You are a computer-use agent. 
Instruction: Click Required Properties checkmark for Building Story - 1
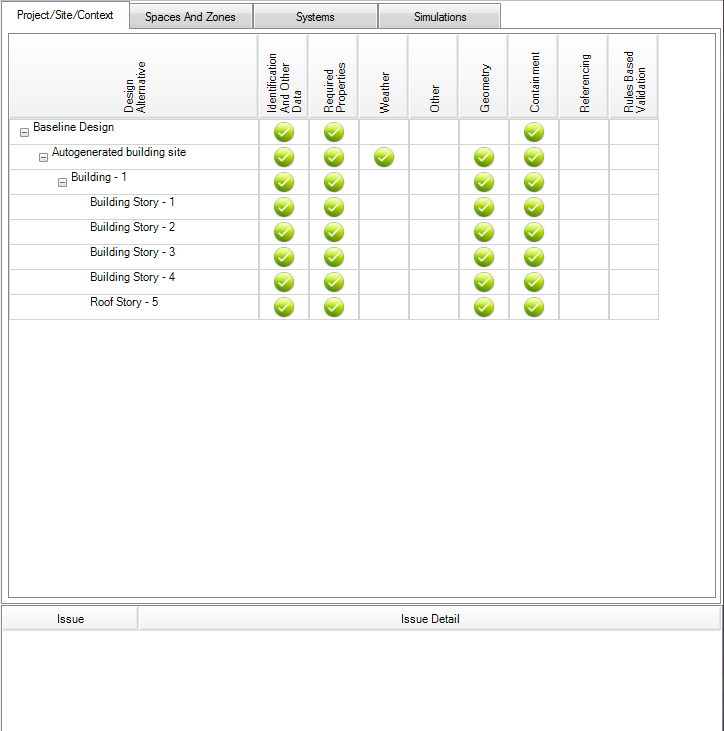coord(334,207)
